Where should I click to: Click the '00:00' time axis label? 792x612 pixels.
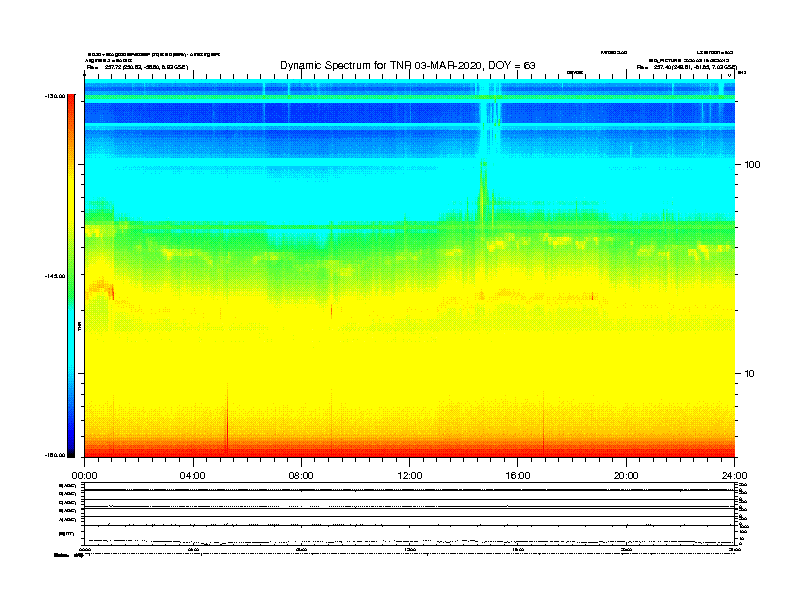[x=84, y=476]
